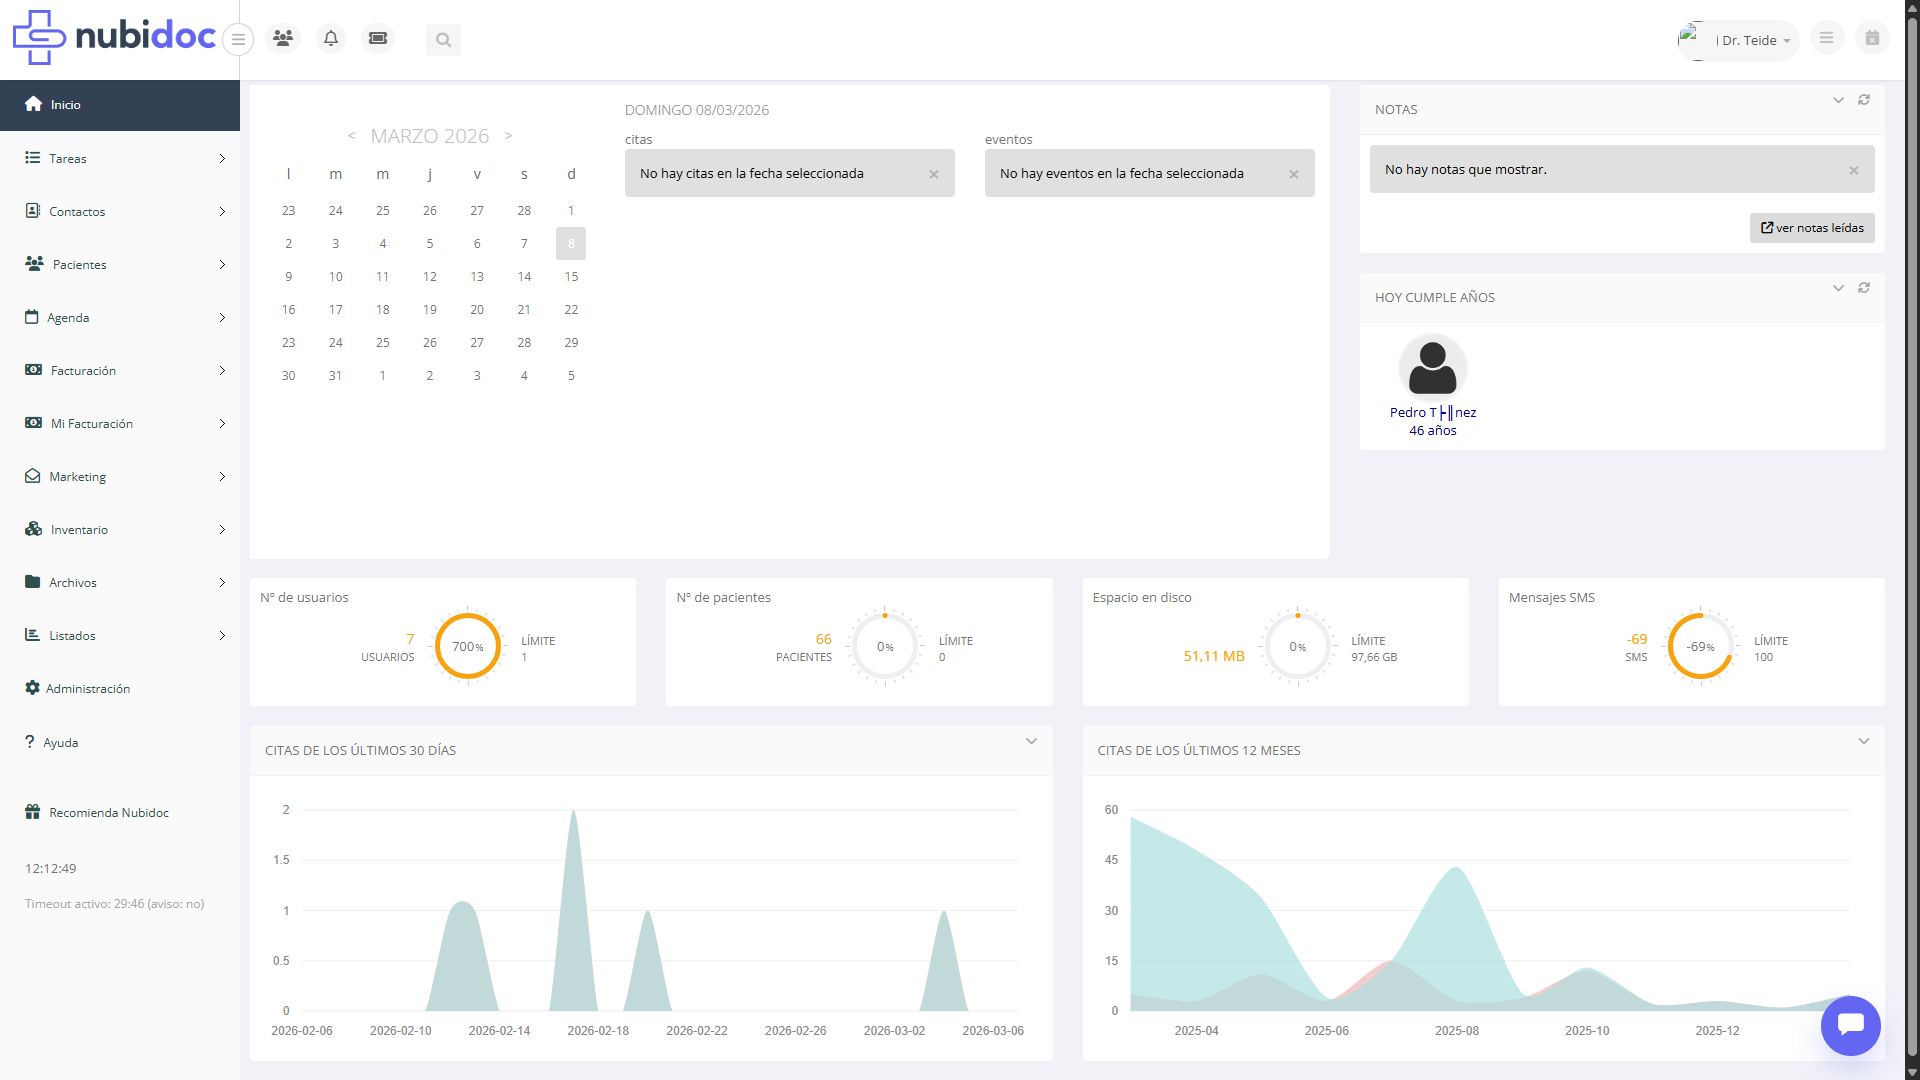The image size is (1920, 1080).
Task: Open the Agenda menu item
Action: 120,317
